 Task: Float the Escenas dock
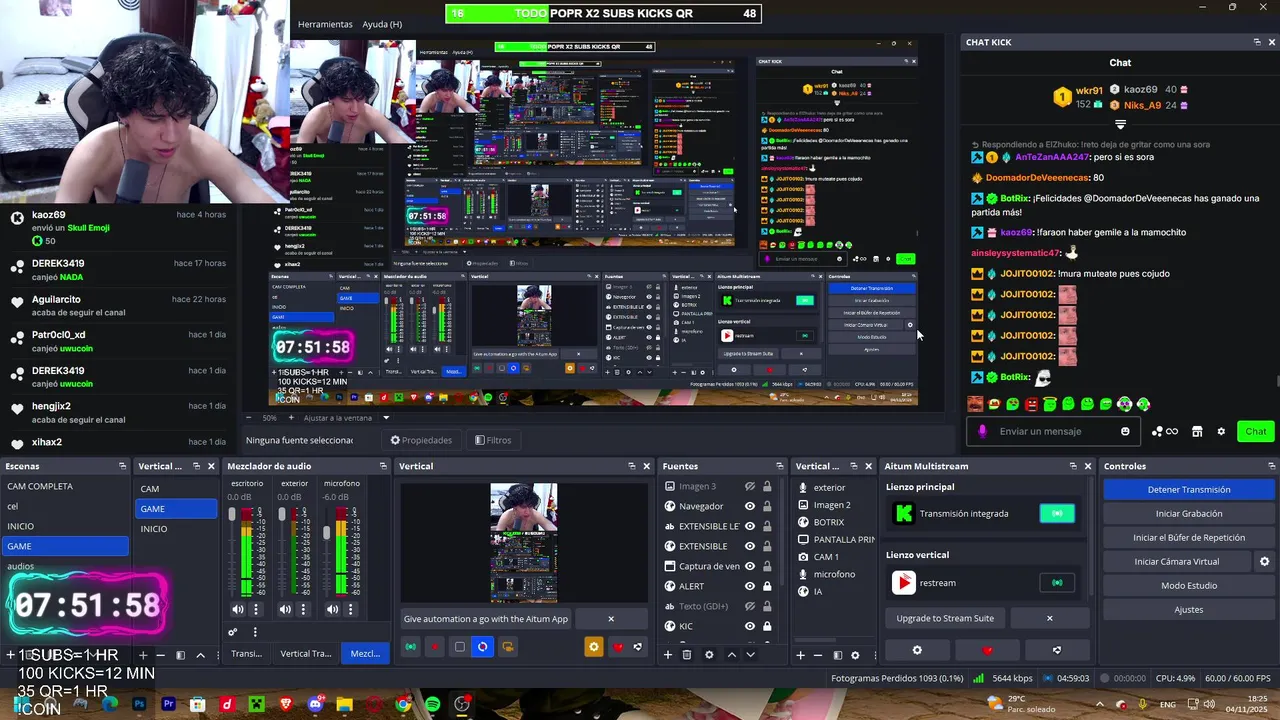(122, 466)
